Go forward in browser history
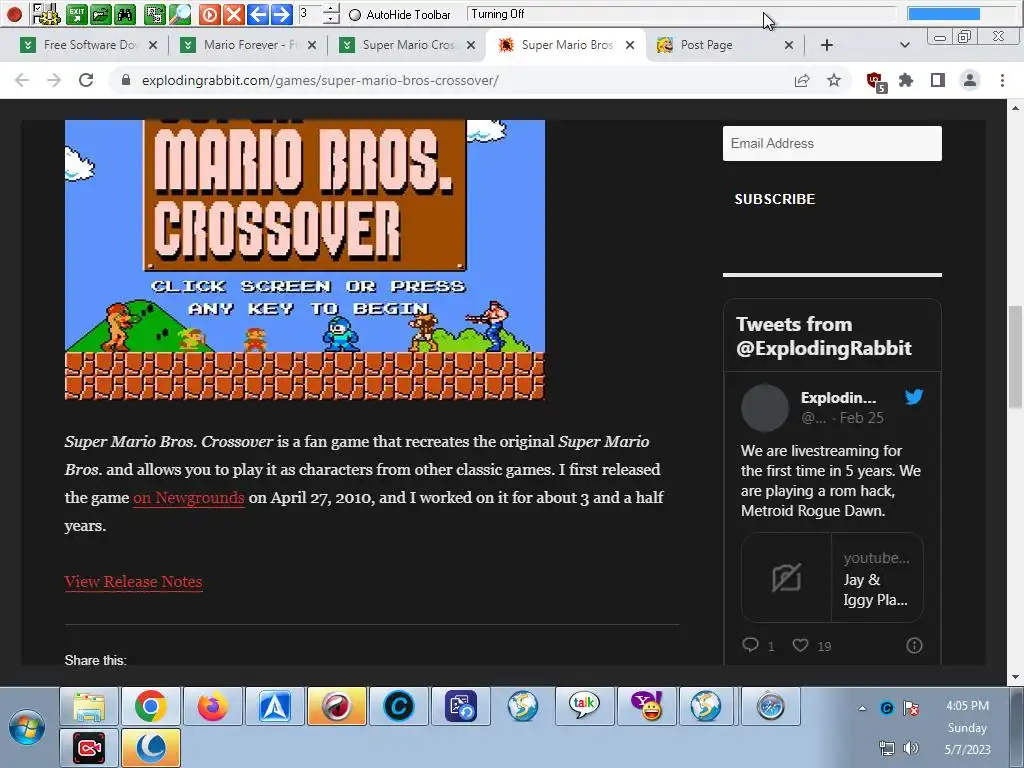This screenshot has width=1024, height=768. [x=54, y=80]
